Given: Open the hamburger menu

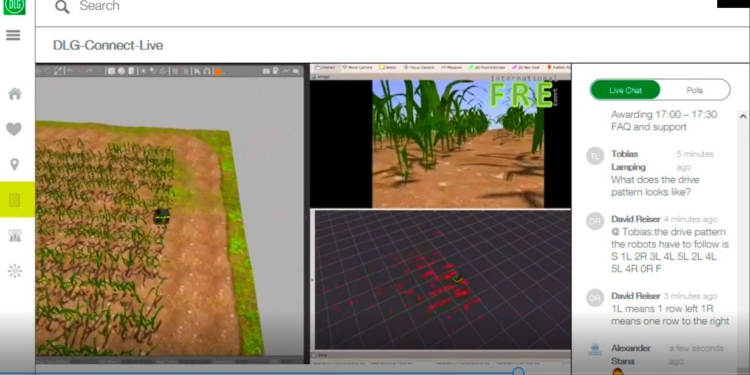Looking at the screenshot, I should coord(13,35).
